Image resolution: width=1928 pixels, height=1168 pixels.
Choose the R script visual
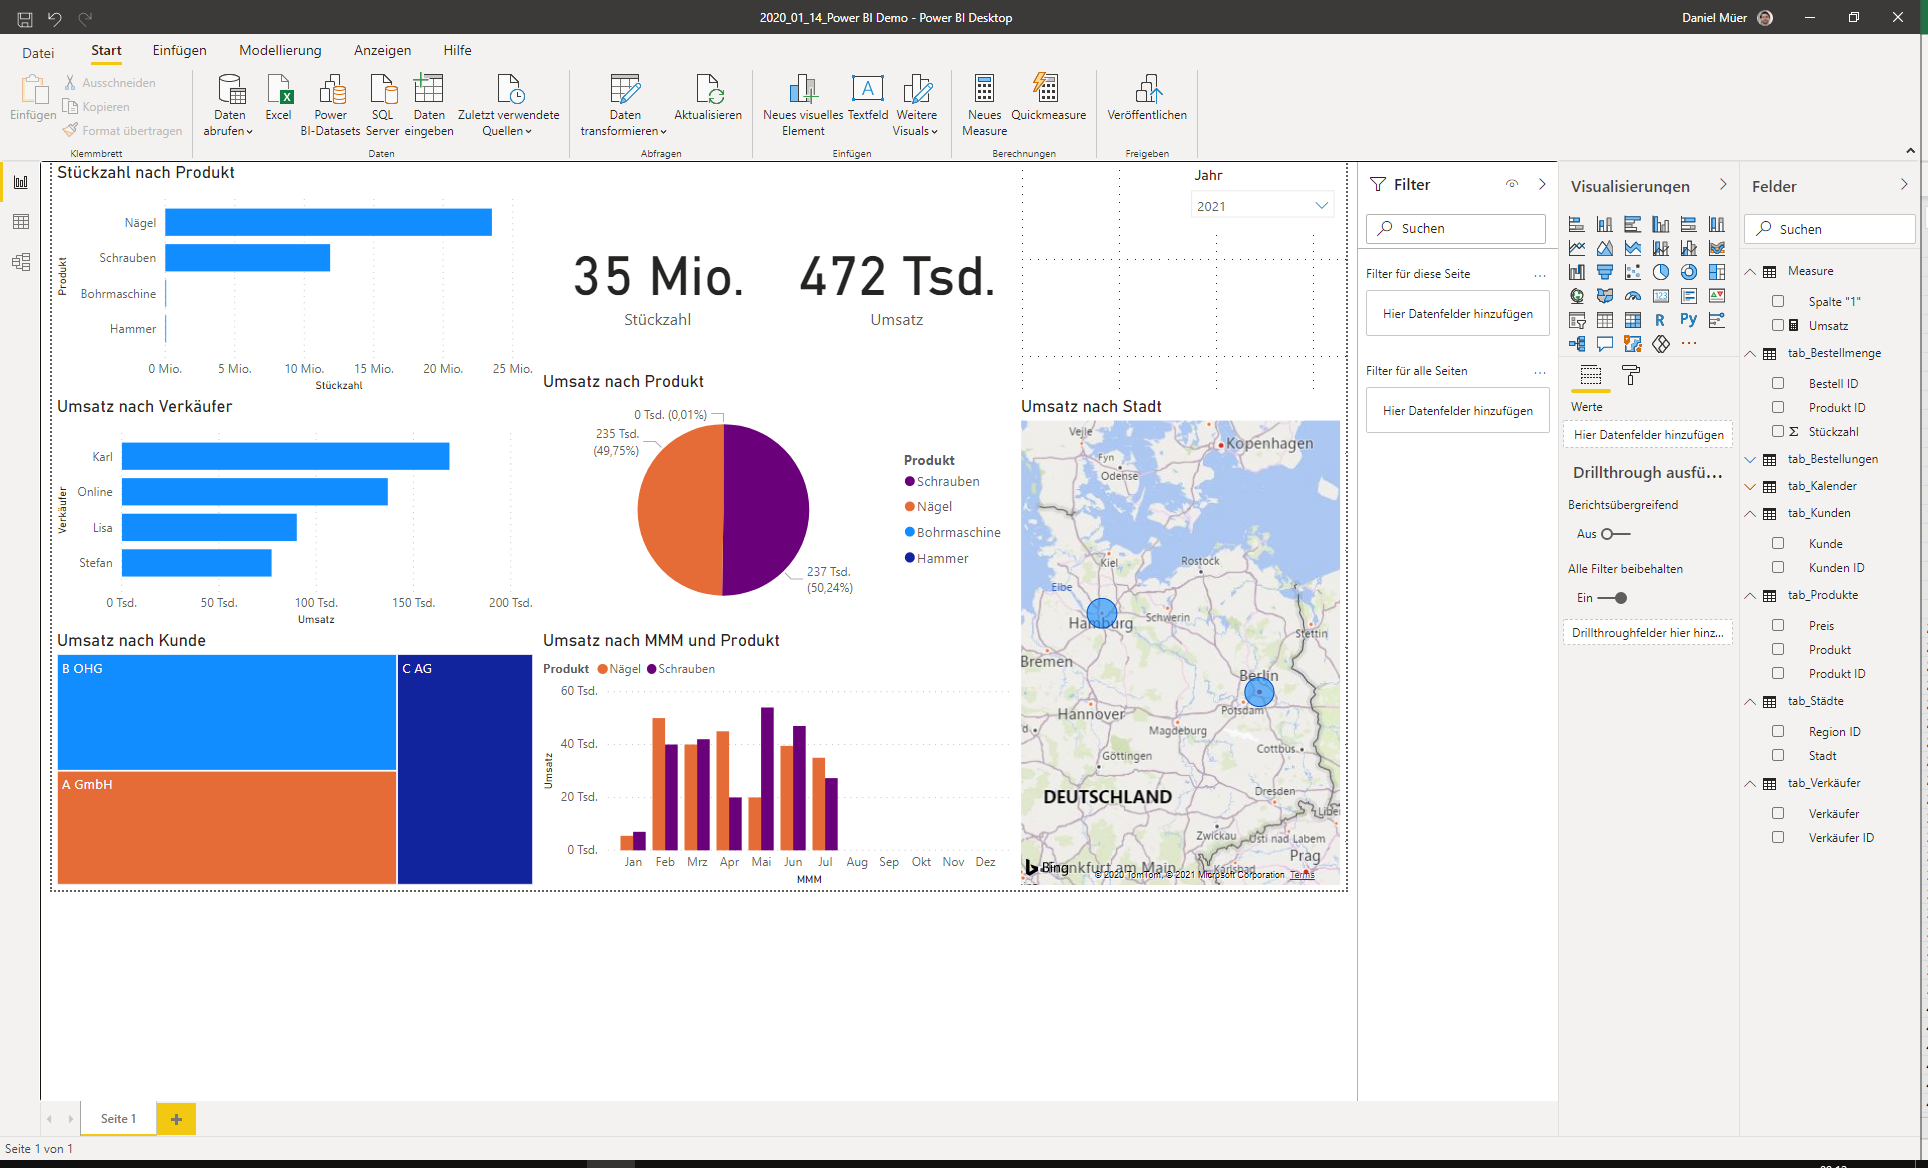[x=1661, y=320]
